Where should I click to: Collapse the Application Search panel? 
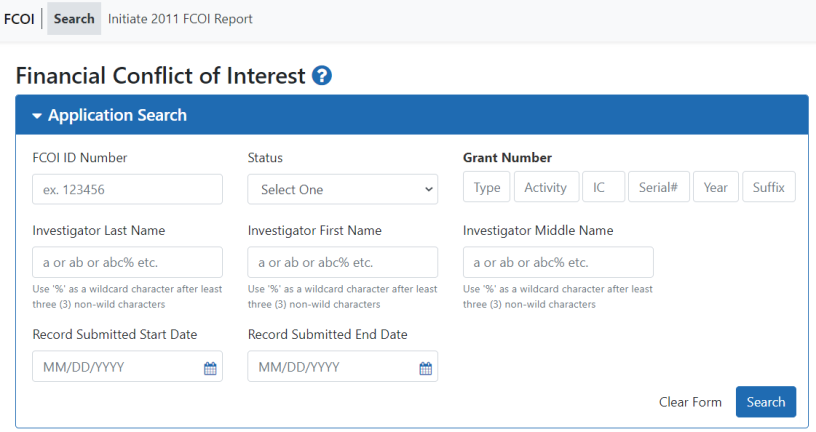(x=110, y=115)
